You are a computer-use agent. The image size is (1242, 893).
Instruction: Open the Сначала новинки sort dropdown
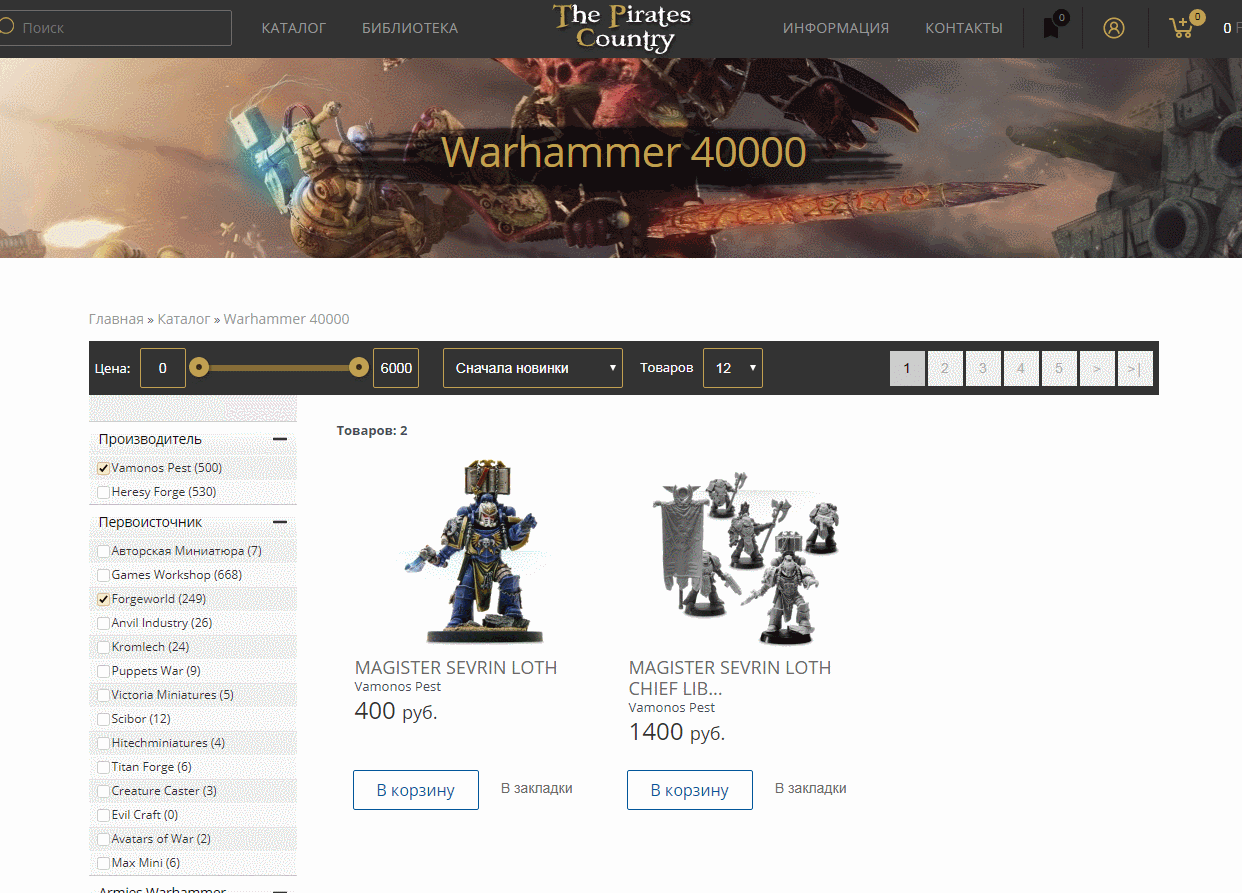coord(533,368)
